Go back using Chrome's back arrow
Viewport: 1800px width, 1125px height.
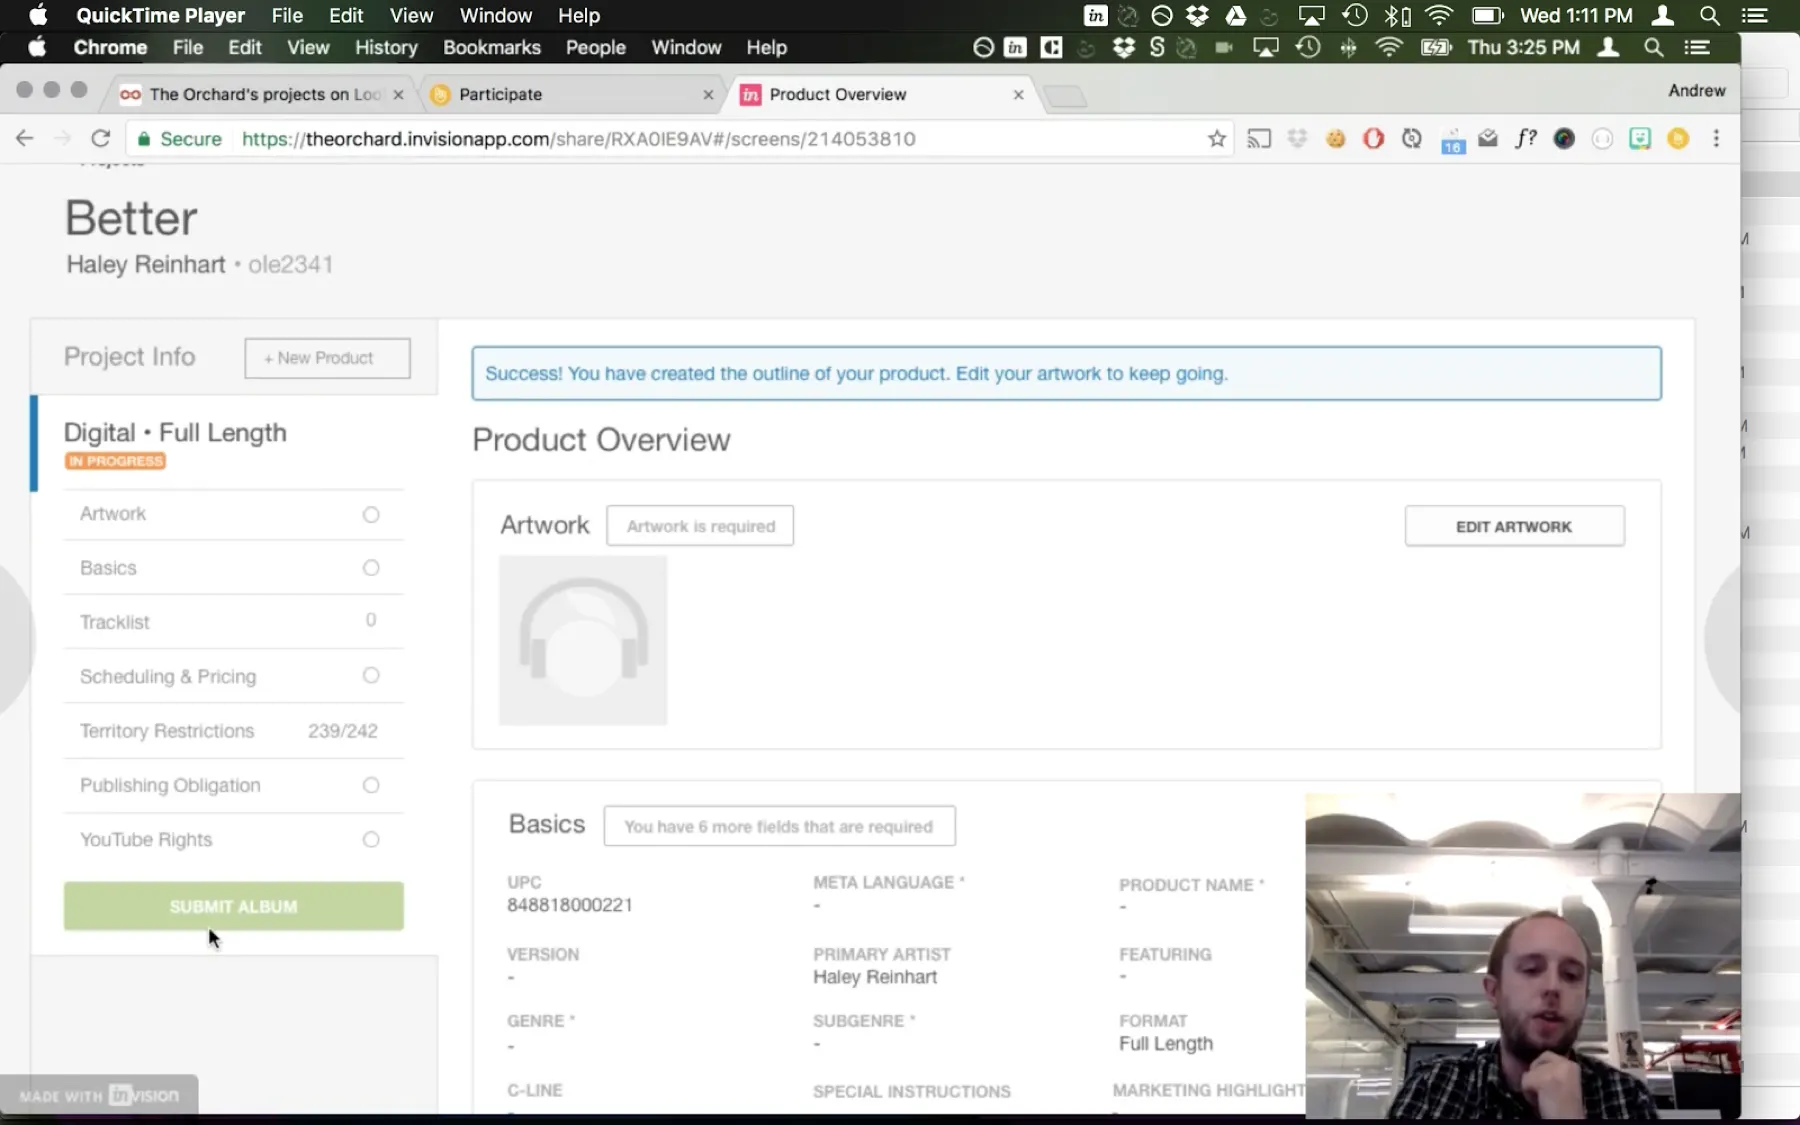(25, 139)
